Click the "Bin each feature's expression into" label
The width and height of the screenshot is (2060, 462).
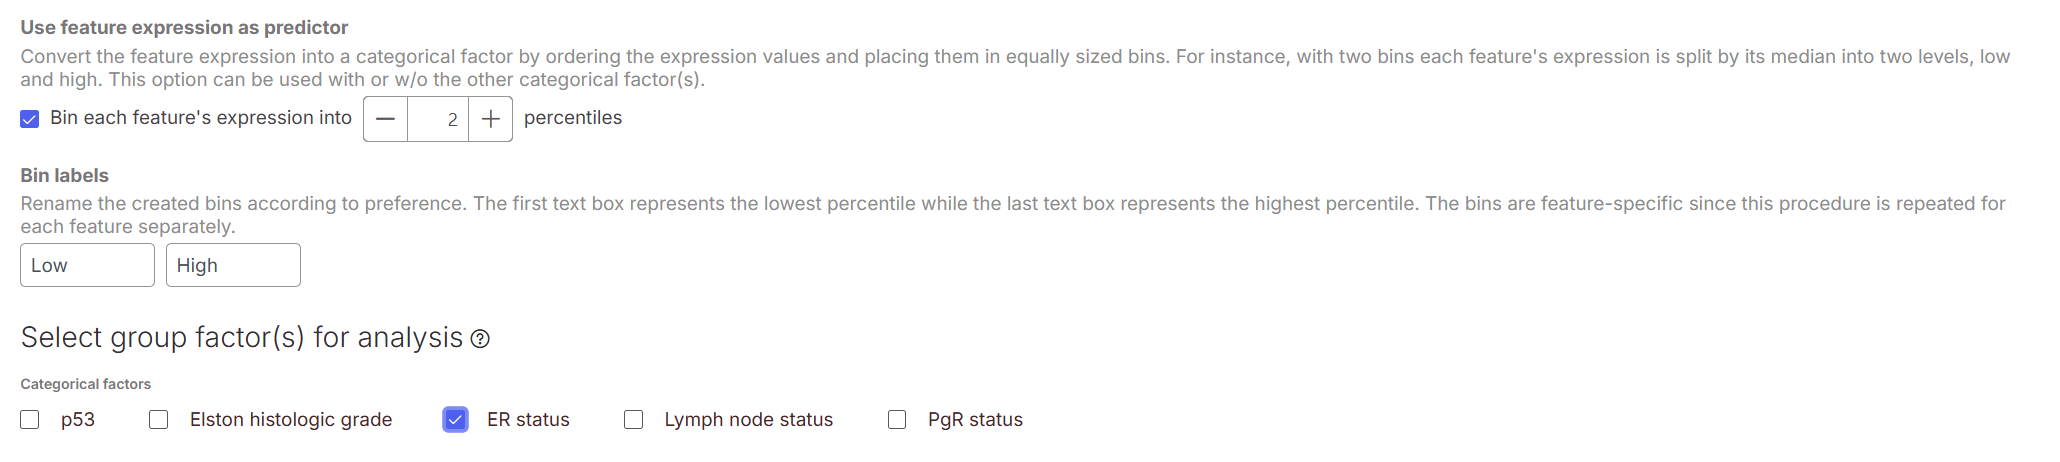(x=201, y=118)
